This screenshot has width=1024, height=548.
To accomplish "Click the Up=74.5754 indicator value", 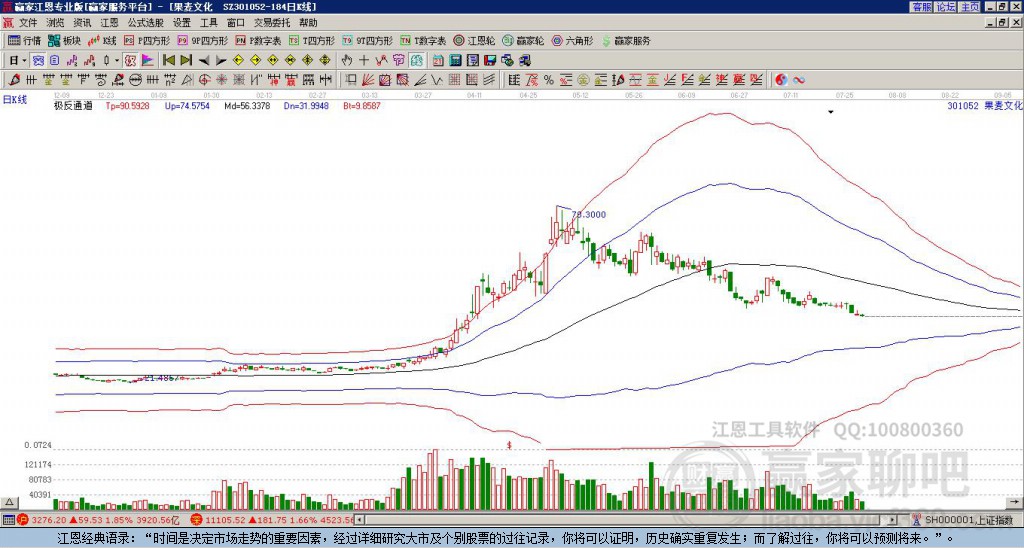I will [187, 106].
